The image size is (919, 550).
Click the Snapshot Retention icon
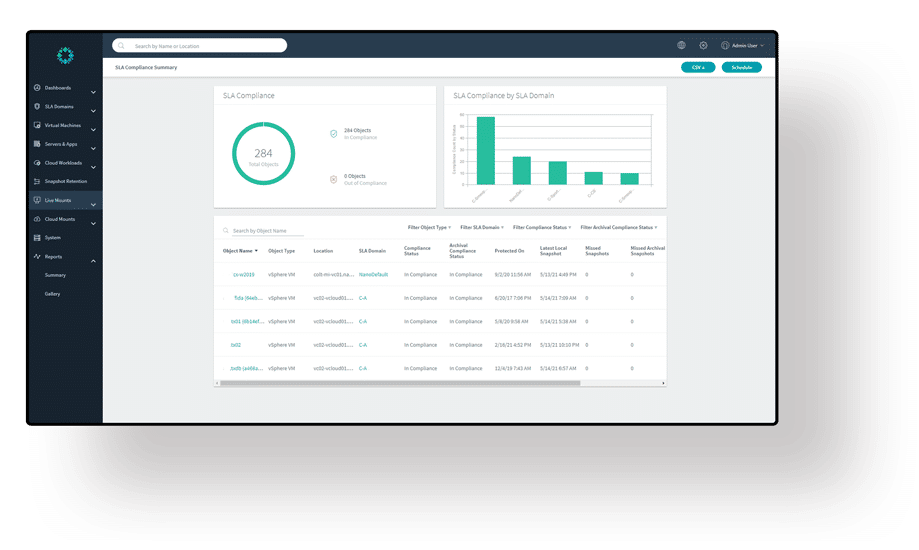37,181
